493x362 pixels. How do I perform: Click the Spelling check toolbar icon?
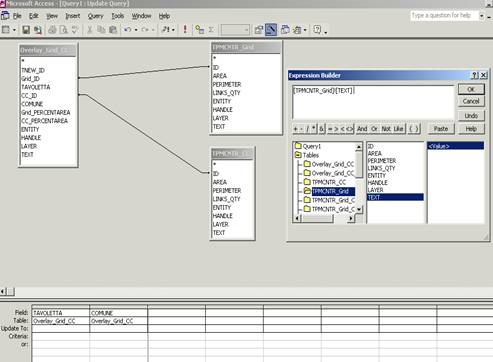tap(75, 30)
